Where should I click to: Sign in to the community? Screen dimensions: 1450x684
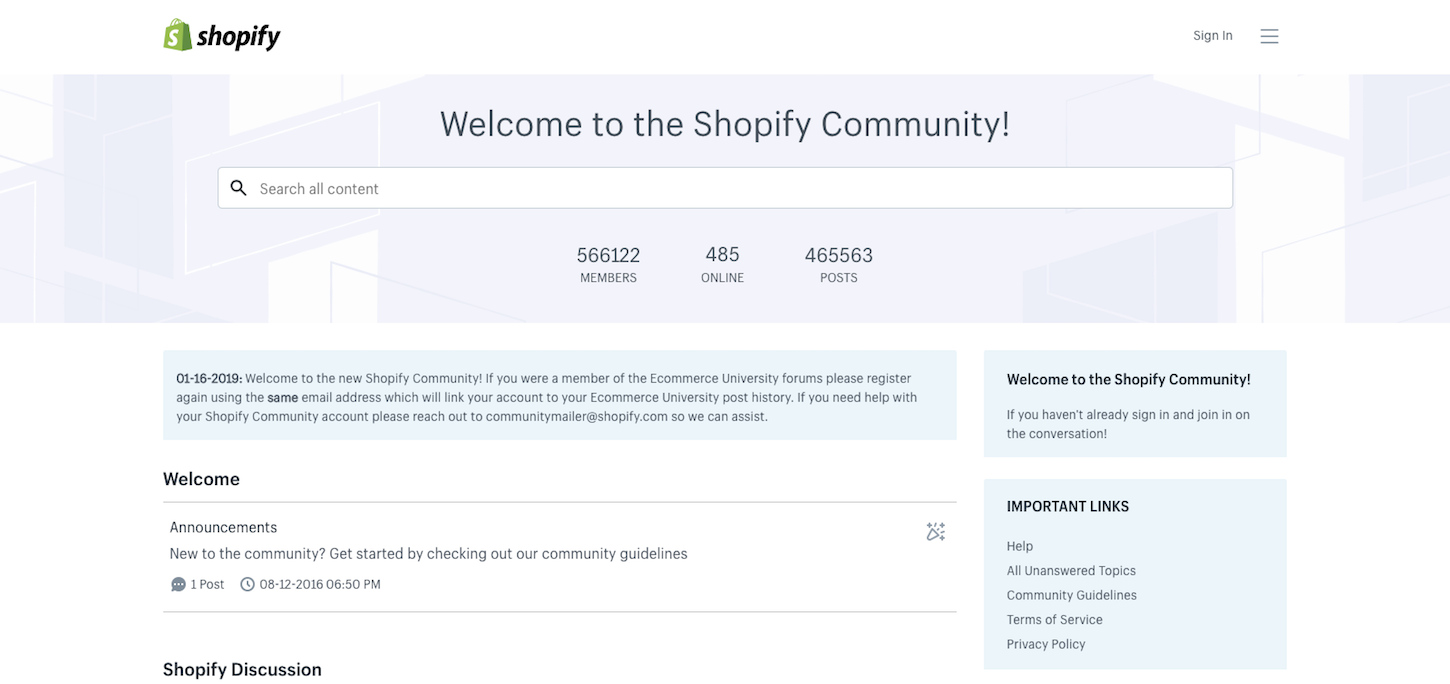[1212, 36]
